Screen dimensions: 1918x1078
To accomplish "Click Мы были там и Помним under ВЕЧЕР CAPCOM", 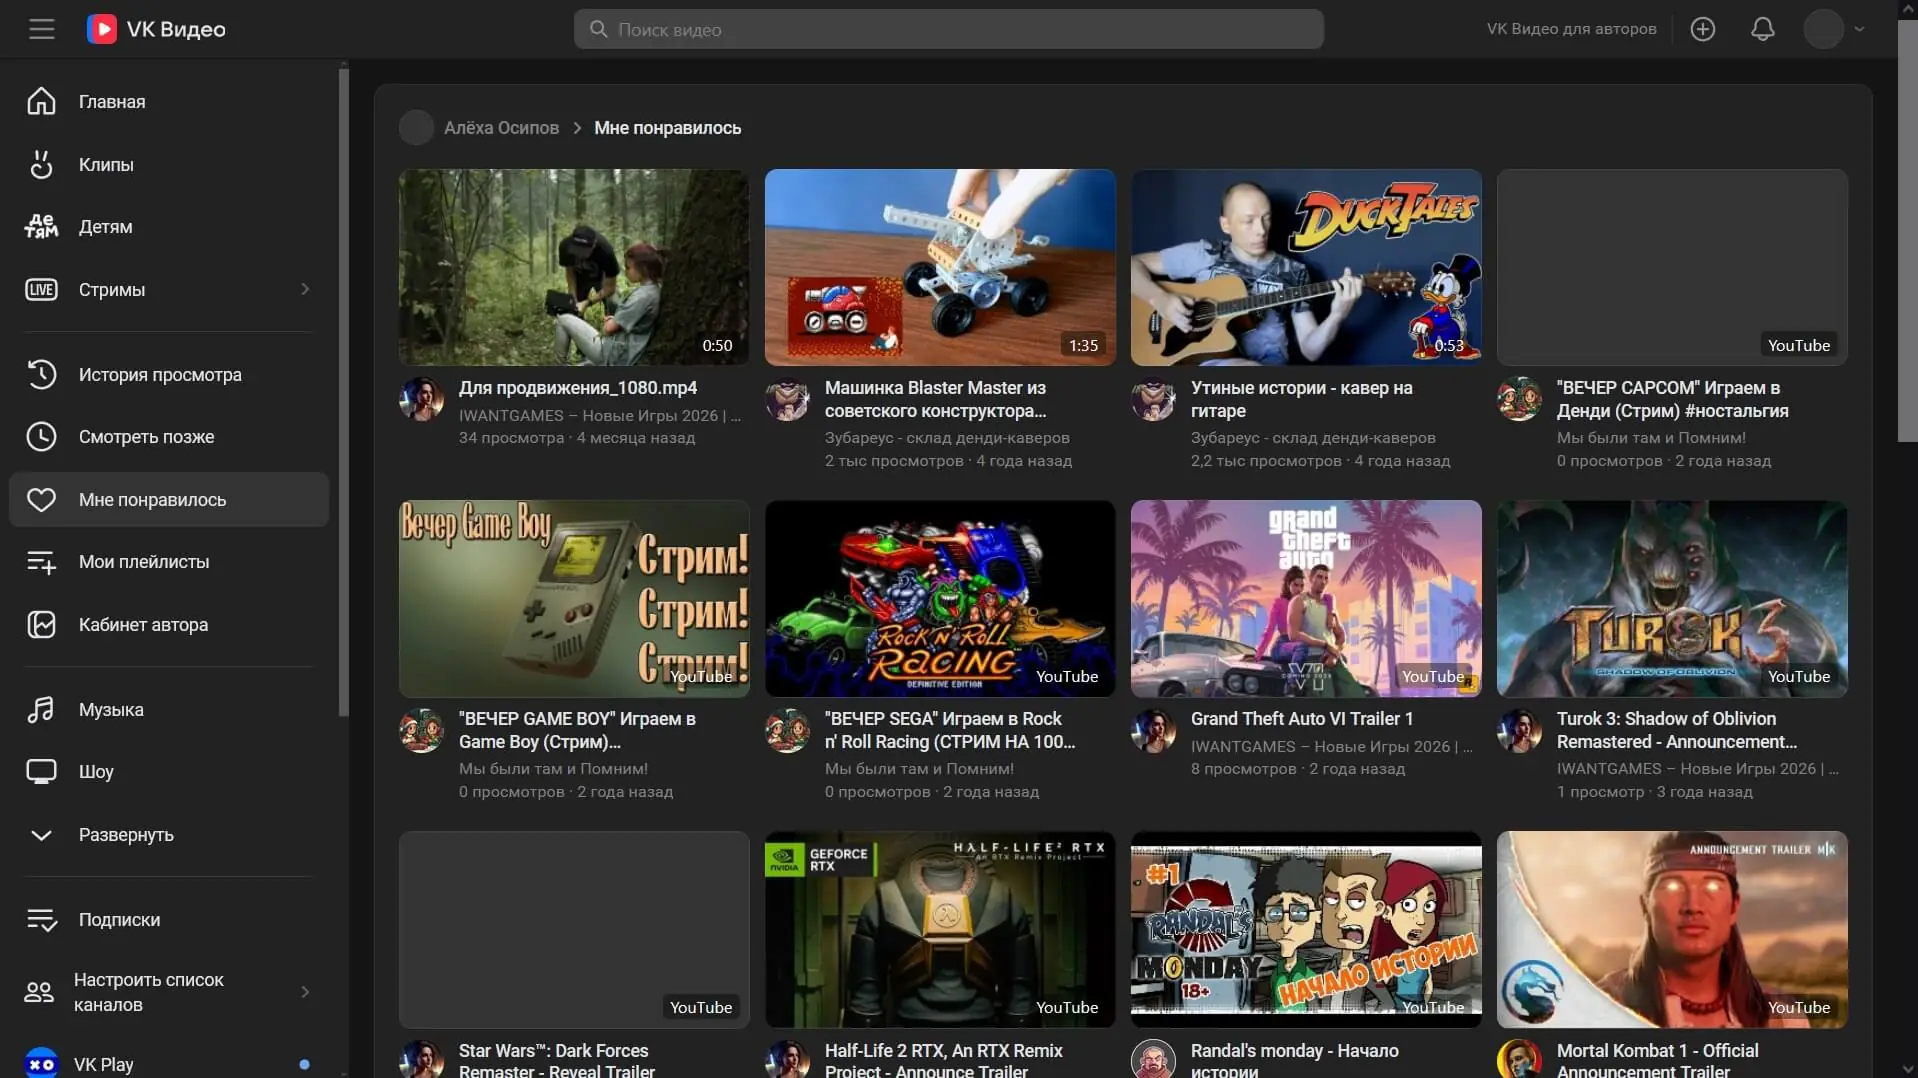I will click(1650, 437).
